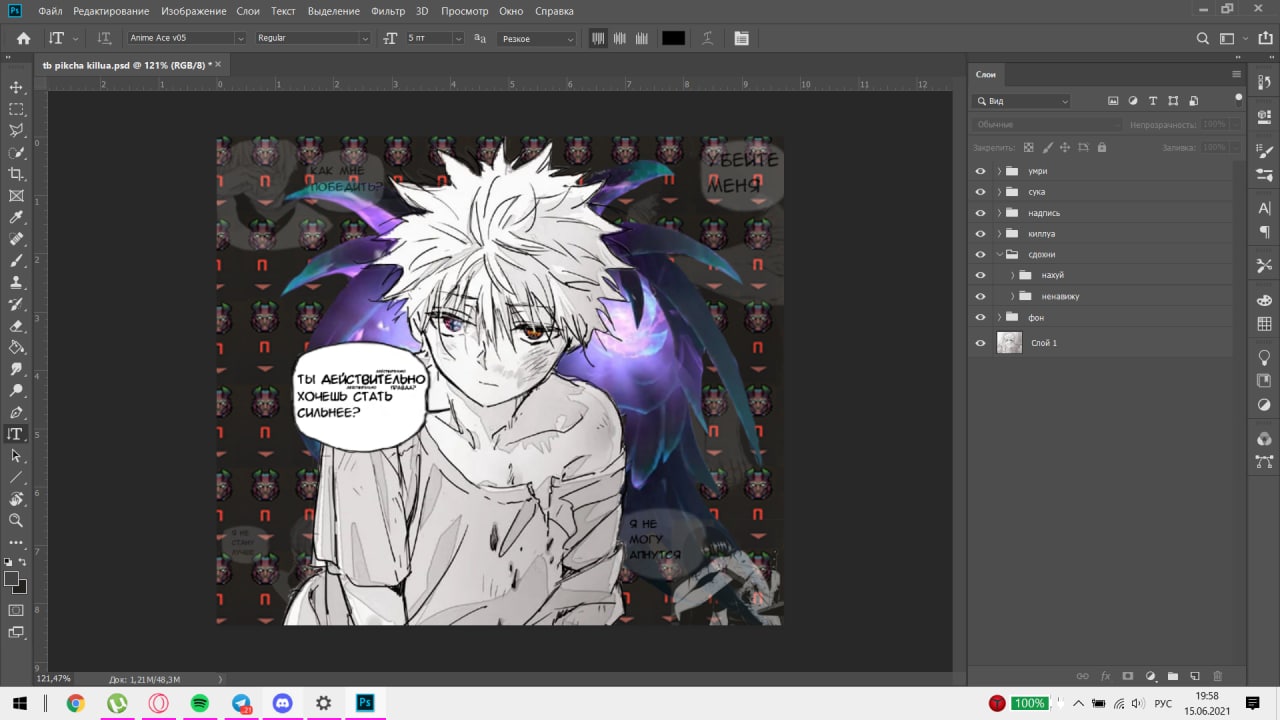
Task: Open the font size 5 пт dropdown
Action: pos(459,38)
